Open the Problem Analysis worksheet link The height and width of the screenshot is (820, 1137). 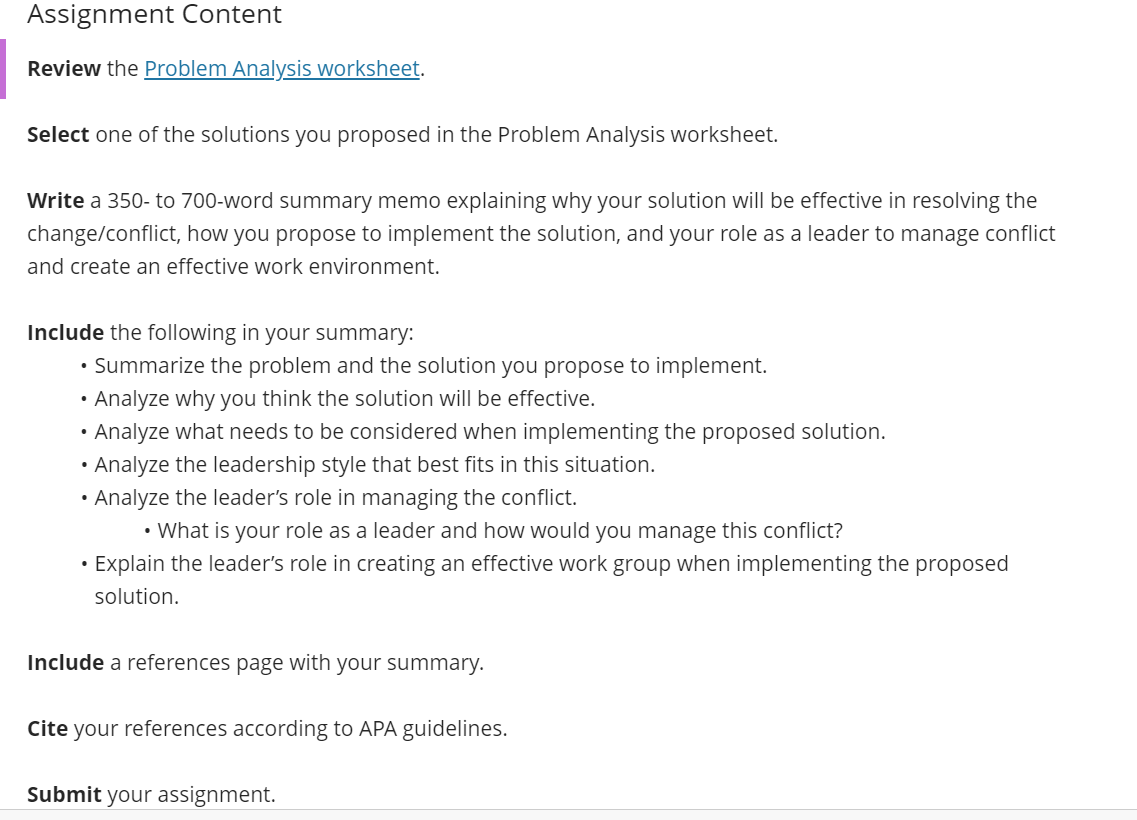coord(281,68)
